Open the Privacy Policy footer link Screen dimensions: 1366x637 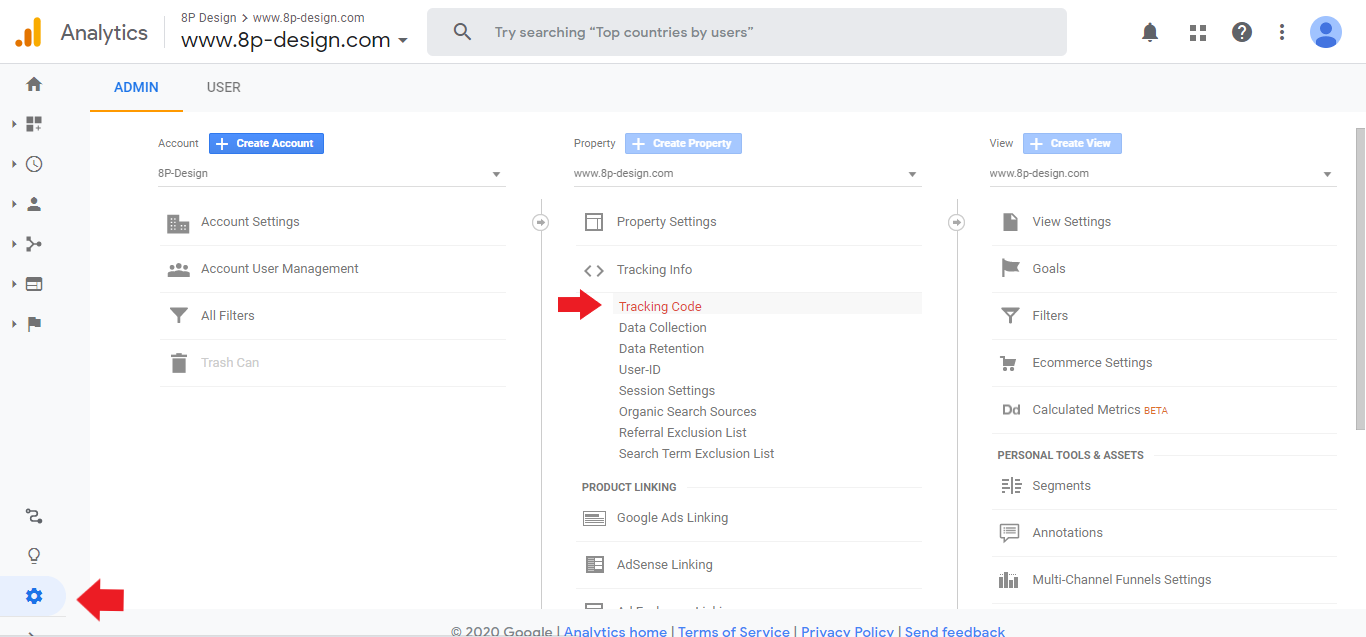point(848,631)
